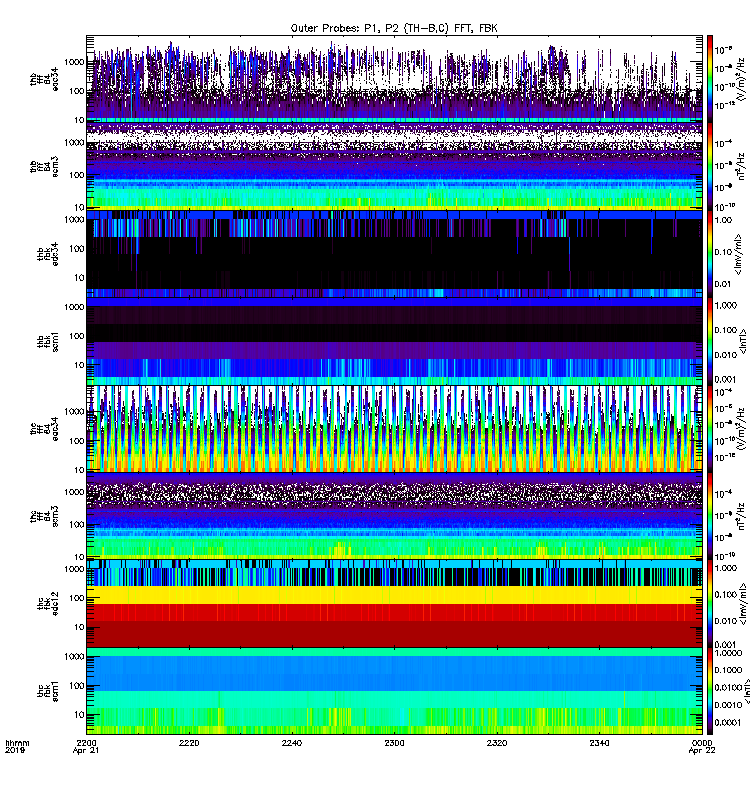Click the color bar beside thc fbk scm1 panel
The image size is (750, 800).
click(x=710, y=691)
